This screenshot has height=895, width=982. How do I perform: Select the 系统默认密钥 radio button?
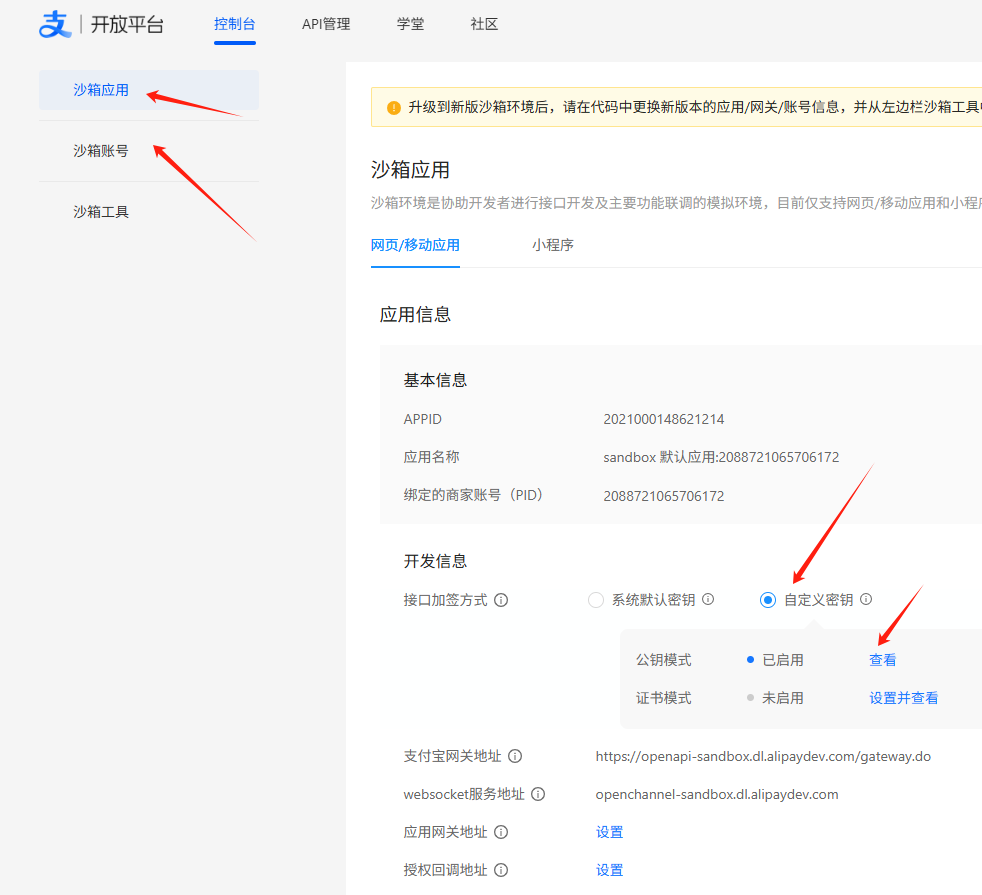(596, 600)
